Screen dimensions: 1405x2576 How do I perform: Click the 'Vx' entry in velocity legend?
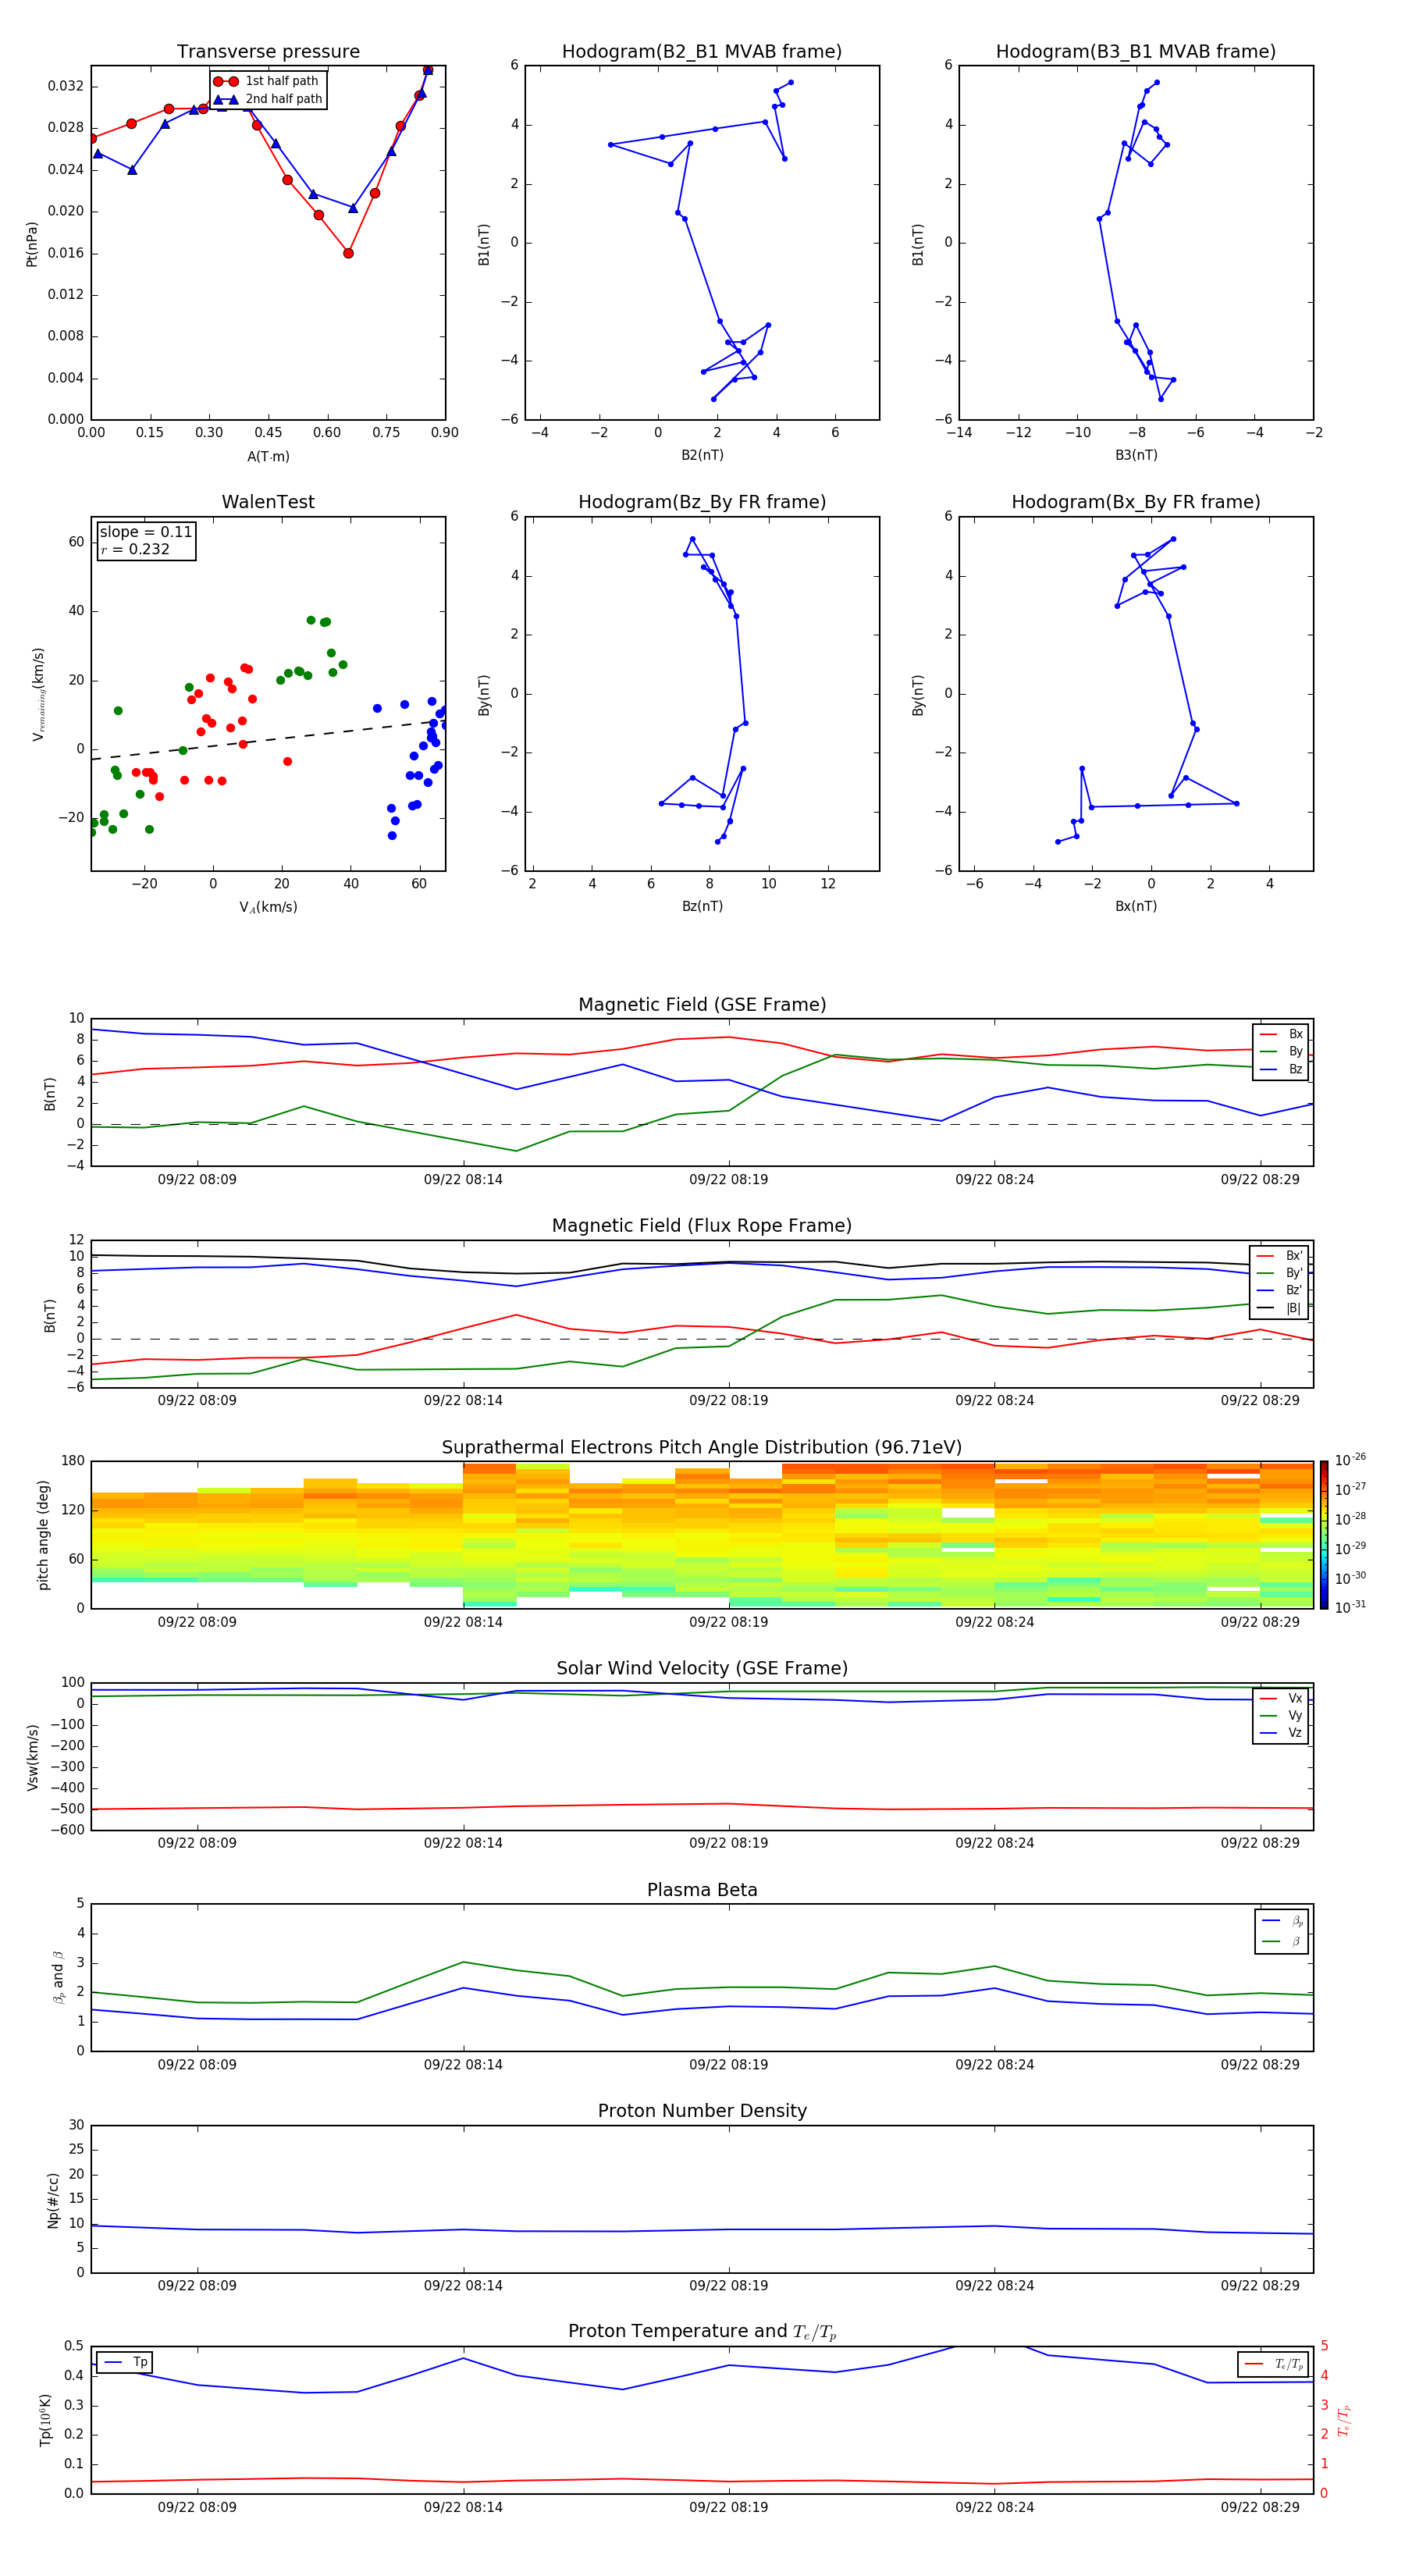[x=1281, y=1699]
